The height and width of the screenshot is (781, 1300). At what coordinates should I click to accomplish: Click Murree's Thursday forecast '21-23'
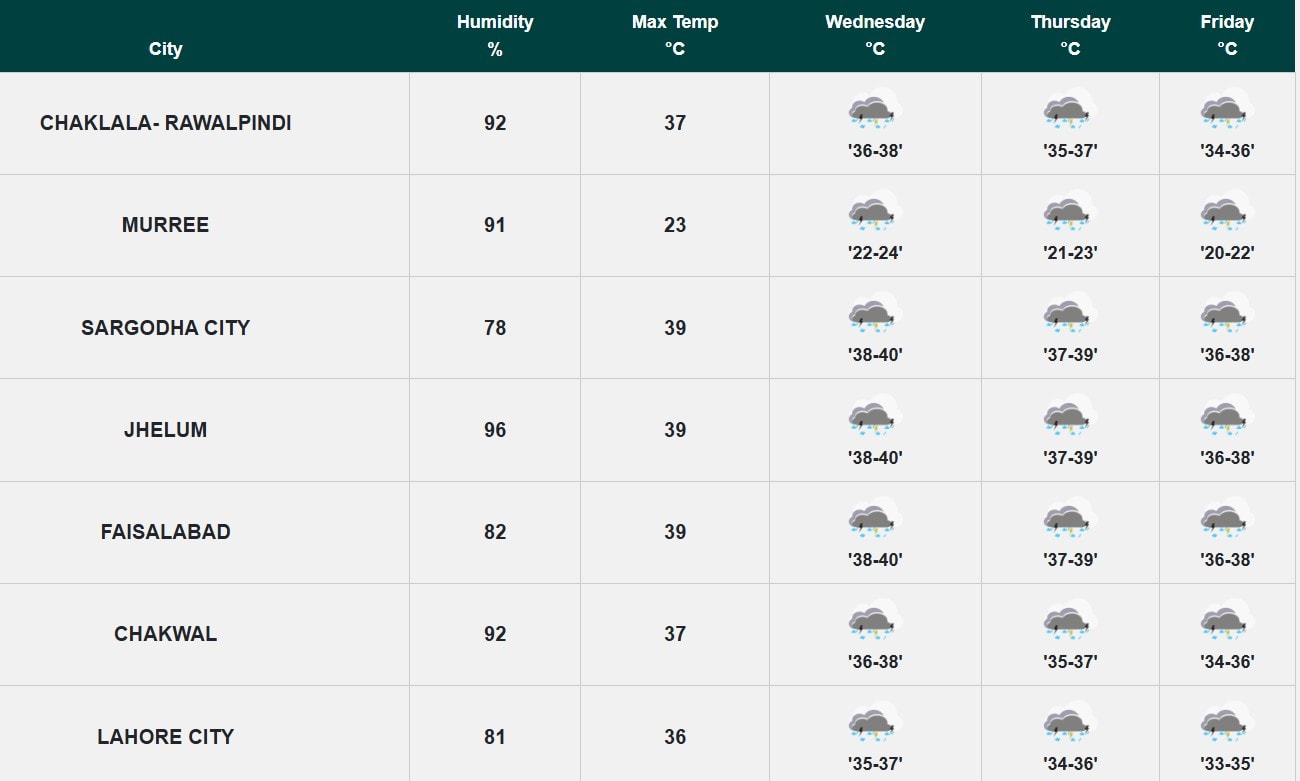point(1070,253)
